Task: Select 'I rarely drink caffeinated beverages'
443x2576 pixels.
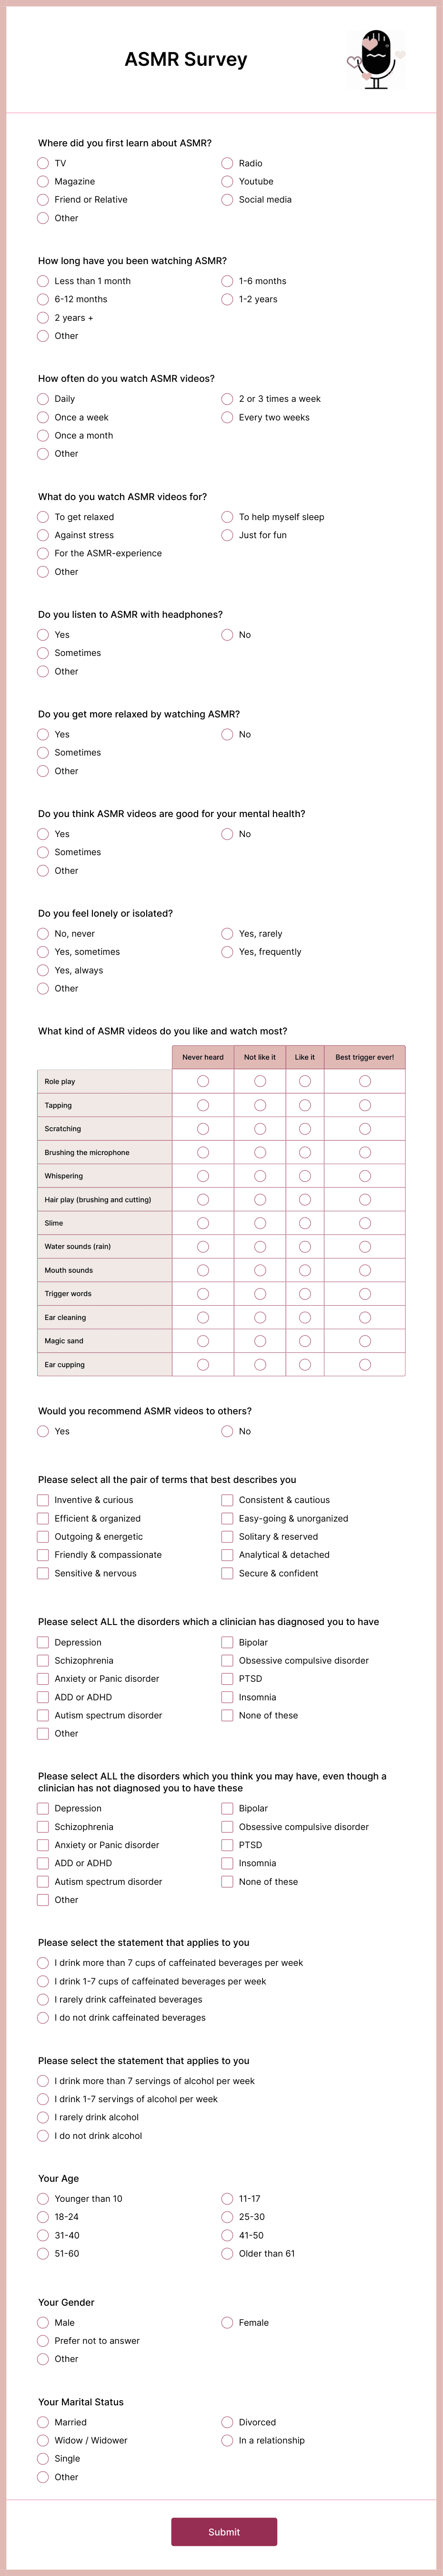Action: [x=43, y=1999]
